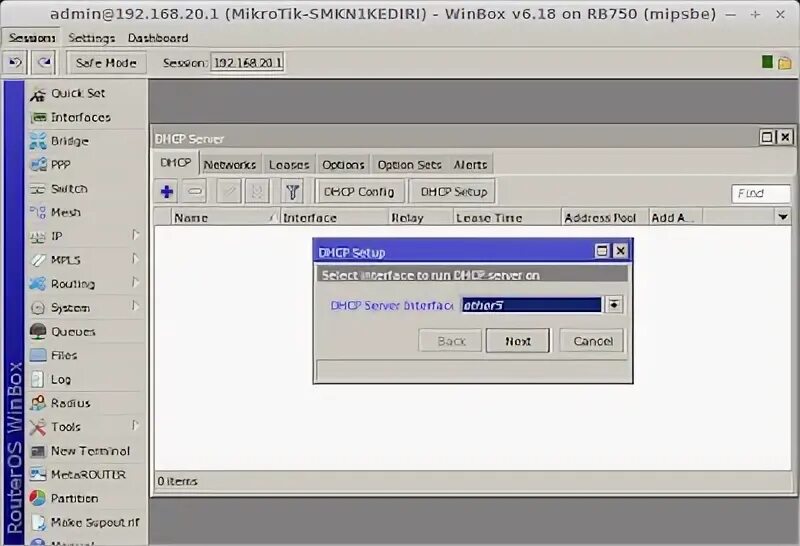
Task: Switch to the Option Sets tab
Action: pyautogui.click(x=409, y=165)
